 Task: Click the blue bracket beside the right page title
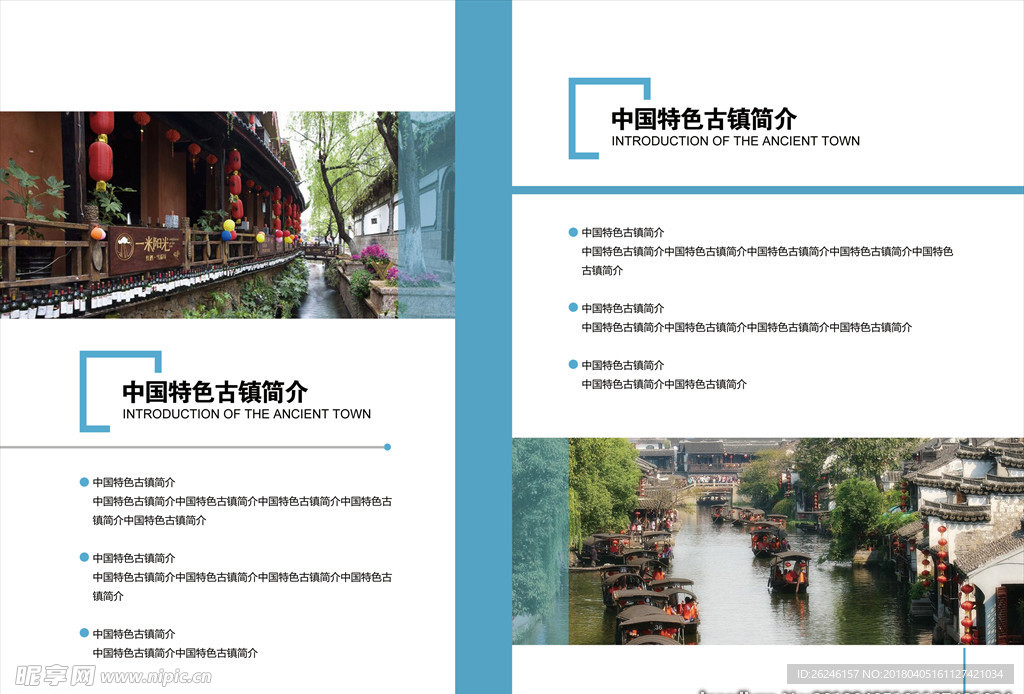point(572,118)
